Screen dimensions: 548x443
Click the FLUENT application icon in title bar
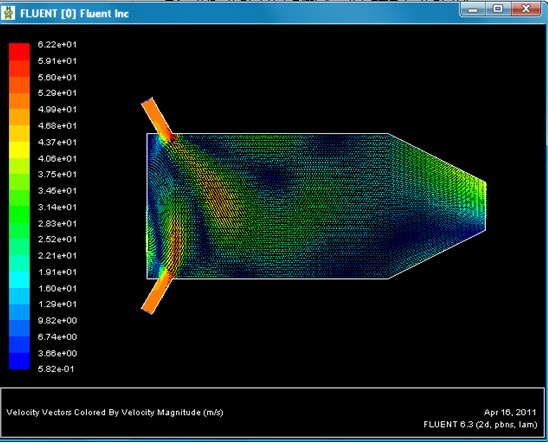8,13
